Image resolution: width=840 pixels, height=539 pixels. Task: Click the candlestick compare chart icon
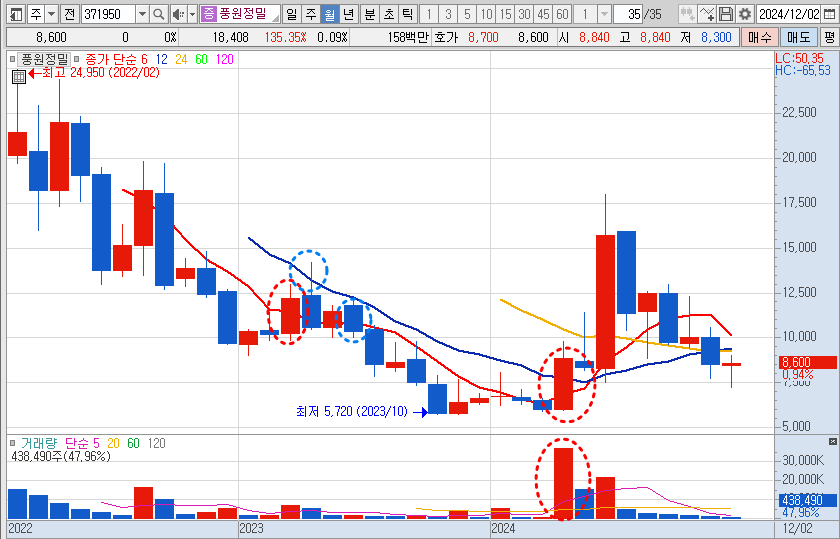[687, 14]
